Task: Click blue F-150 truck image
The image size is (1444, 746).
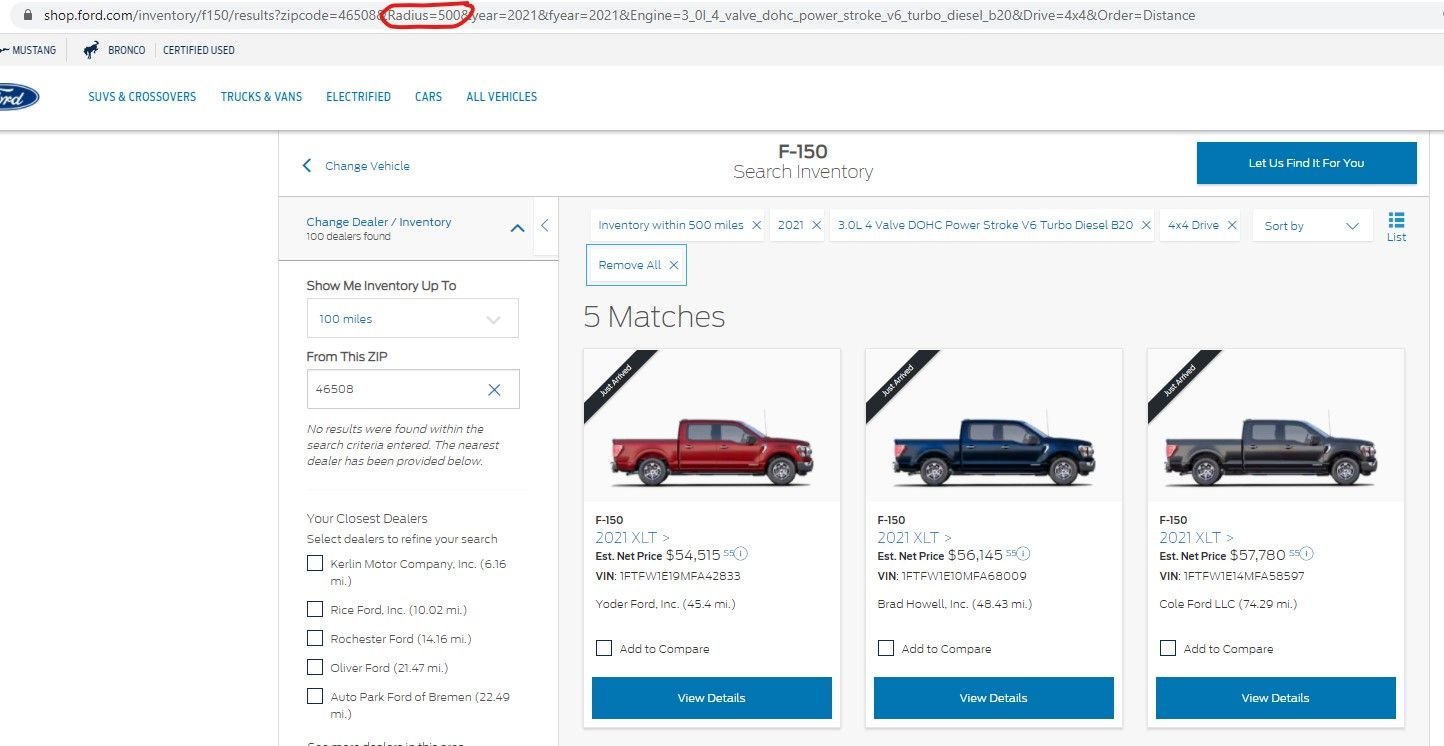Action: [994, 448]
